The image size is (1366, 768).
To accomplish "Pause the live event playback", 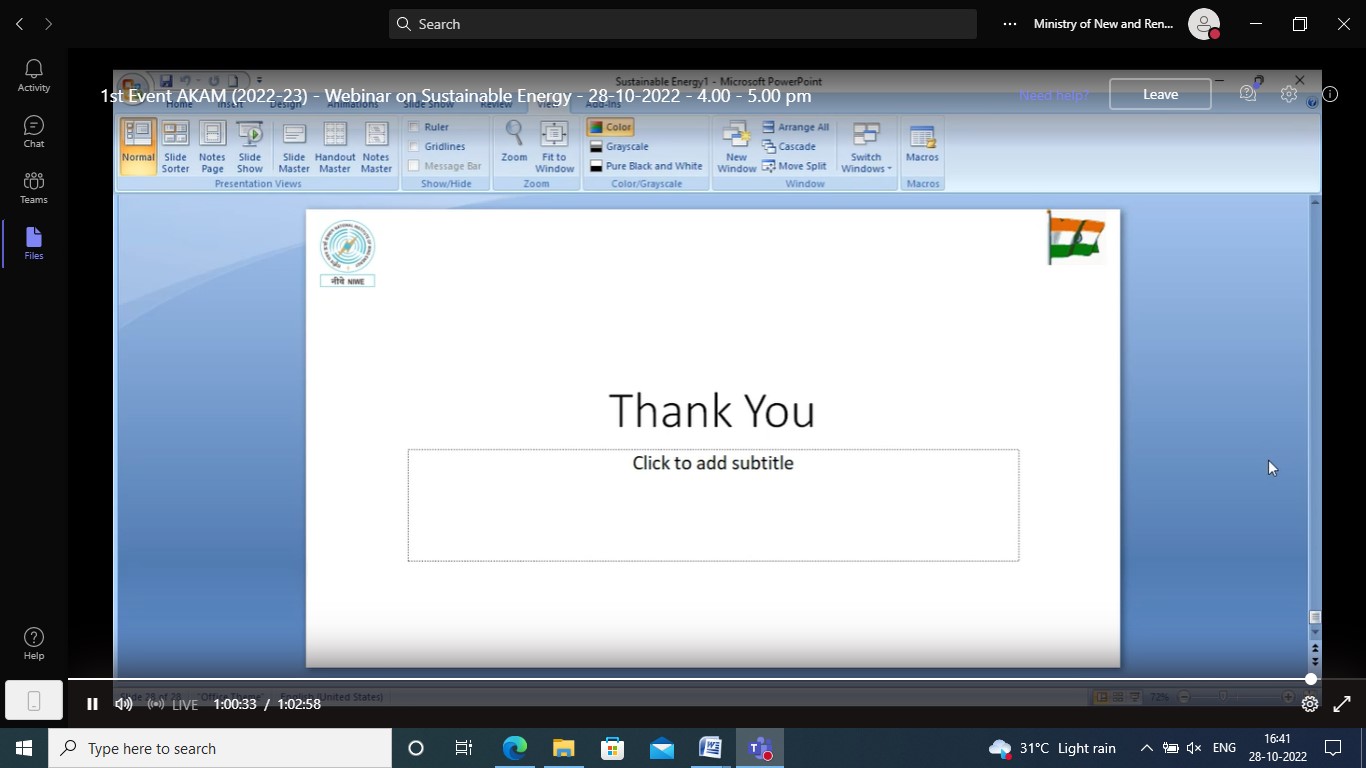I will point(92,704).
